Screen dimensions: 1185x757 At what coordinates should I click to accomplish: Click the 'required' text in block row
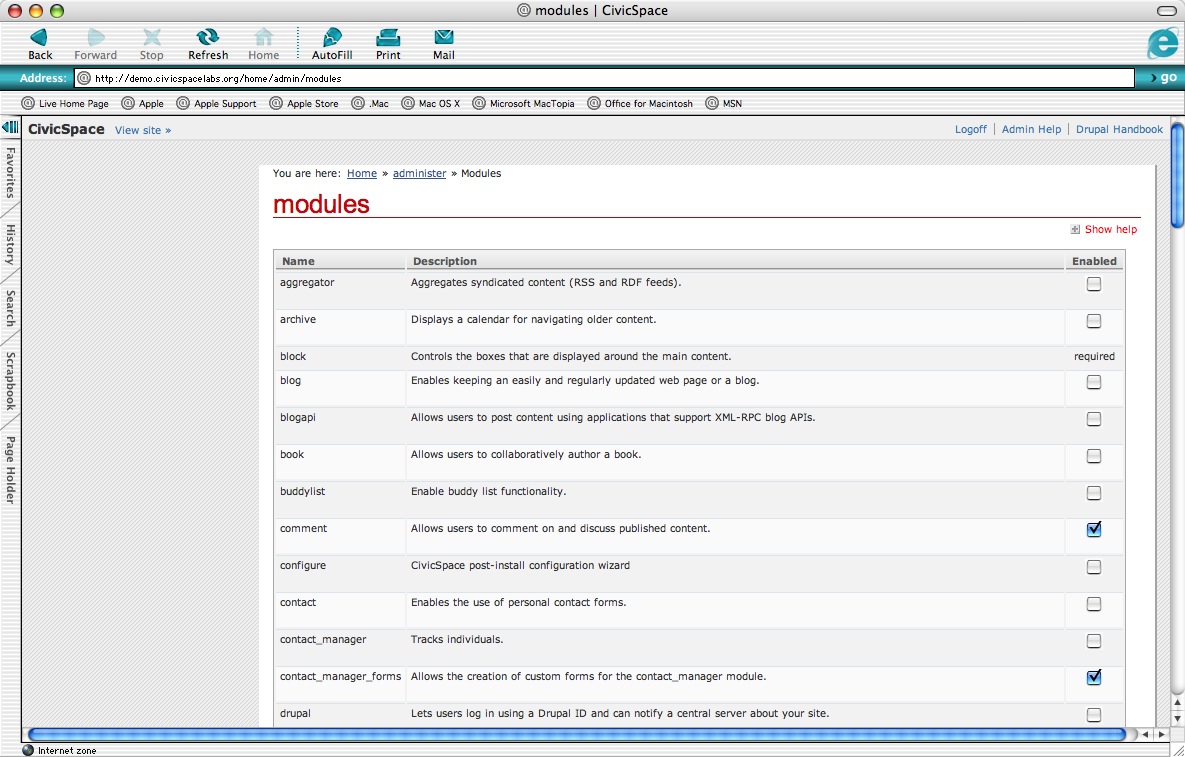(1094, 357)
